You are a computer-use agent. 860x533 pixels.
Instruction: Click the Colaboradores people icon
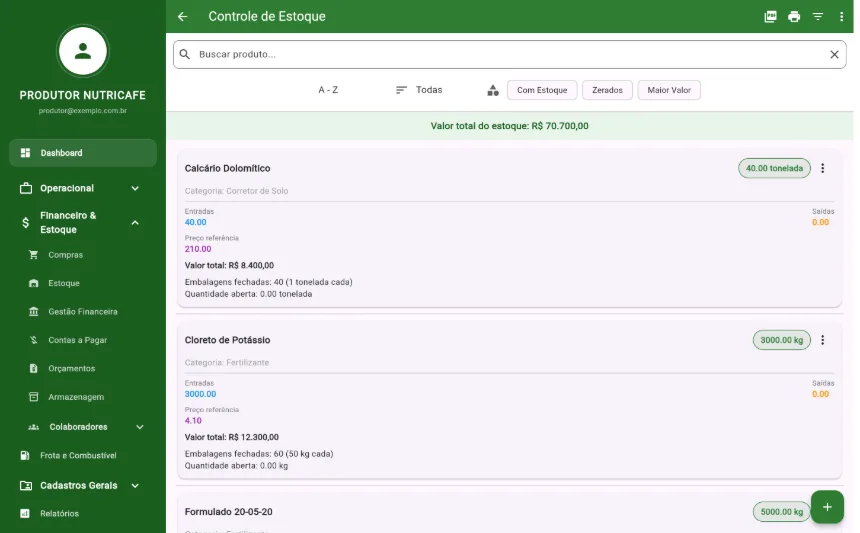point(33,427)
